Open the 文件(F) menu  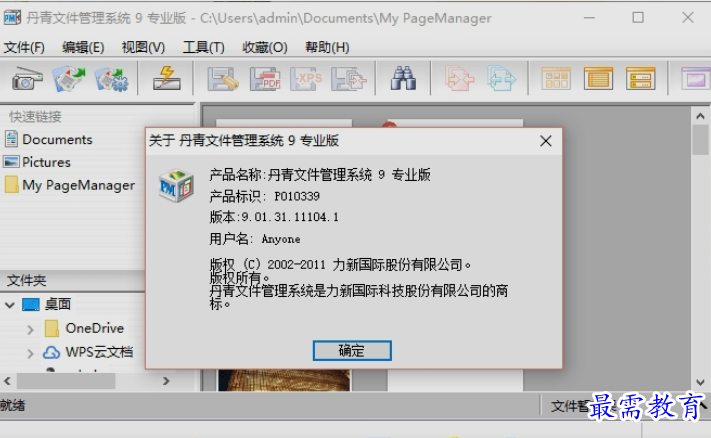24,47
